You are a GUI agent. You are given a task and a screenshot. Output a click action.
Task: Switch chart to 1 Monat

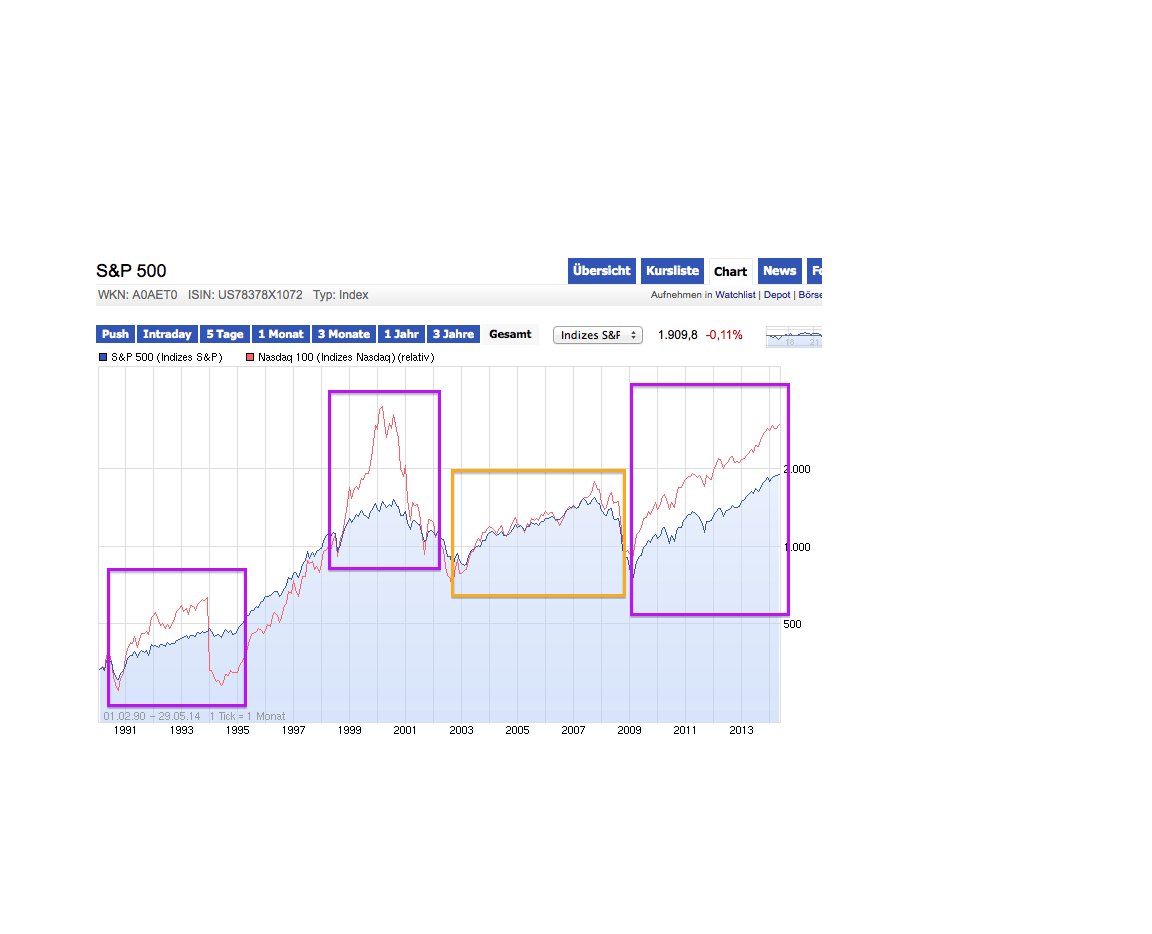tap(281, 334)
